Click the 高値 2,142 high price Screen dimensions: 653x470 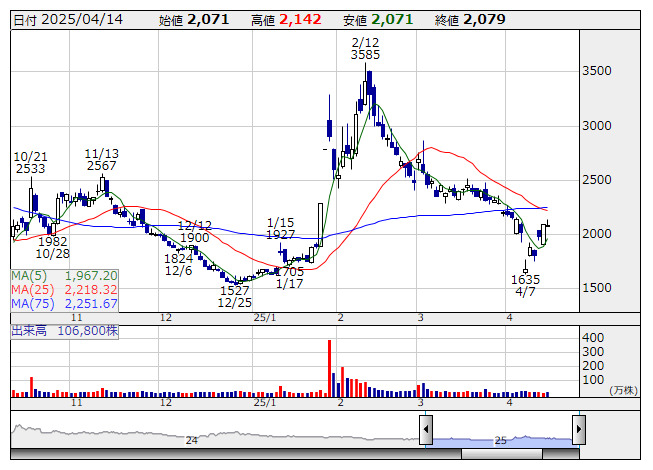tap(286, 19)
